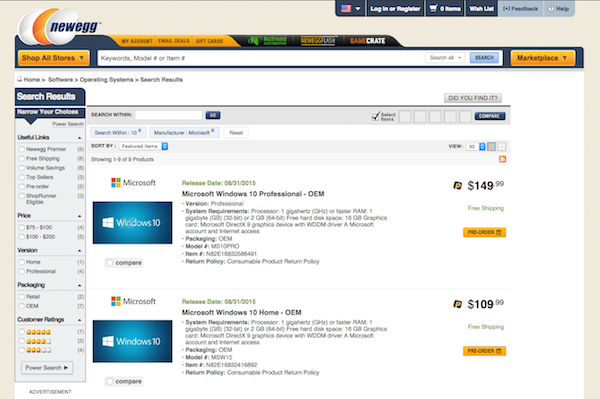Image resolution: width=600 pixels, height=399 pixels.
Task: Check compare for Windows 10 Professional
Action: coord(110,263)
